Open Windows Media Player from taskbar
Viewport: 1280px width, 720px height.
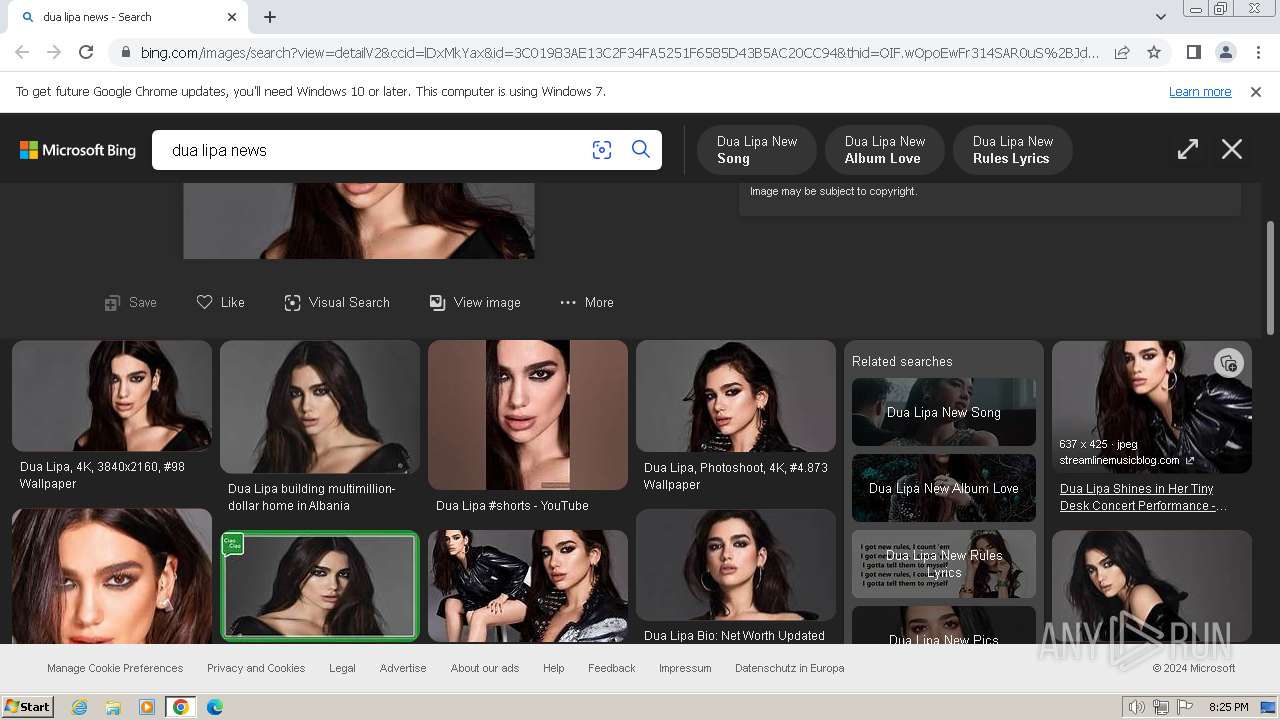147,707
